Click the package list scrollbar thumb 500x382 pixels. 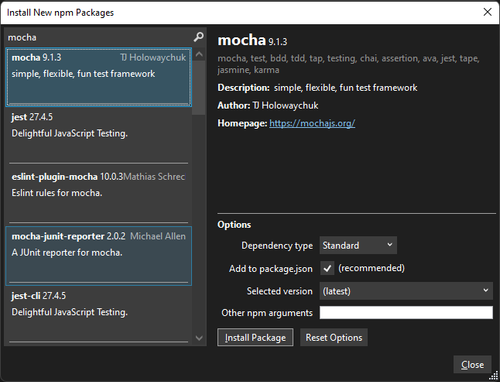[x=199, y=87]
